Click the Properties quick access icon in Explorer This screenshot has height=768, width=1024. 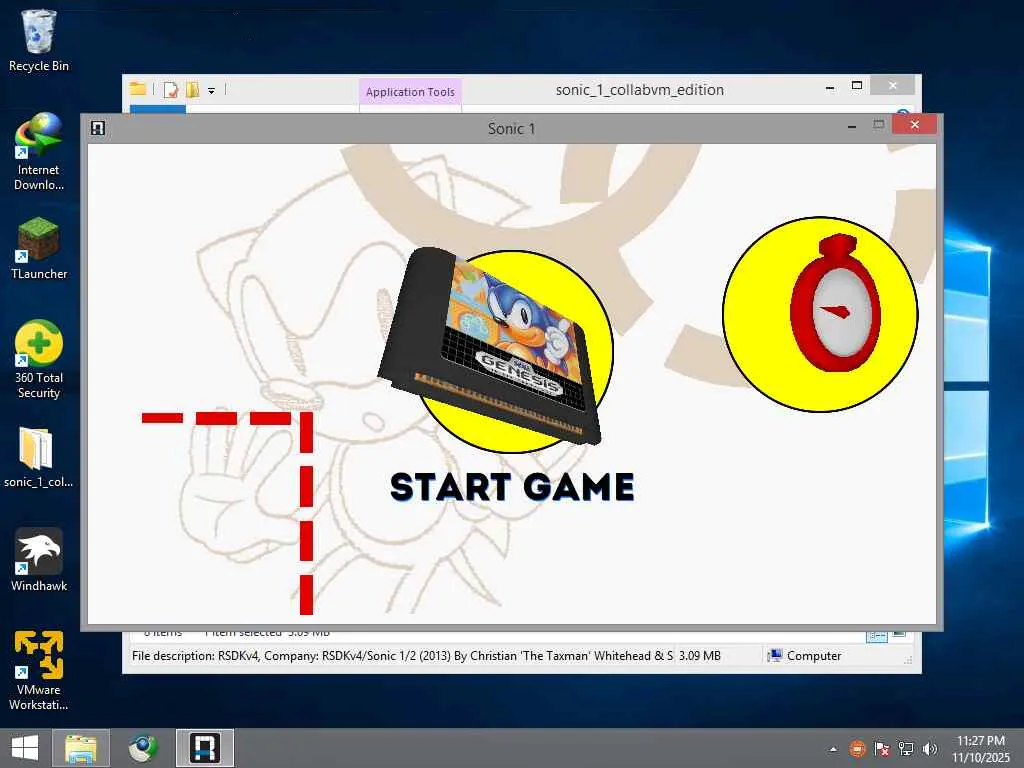click(171, 90)
